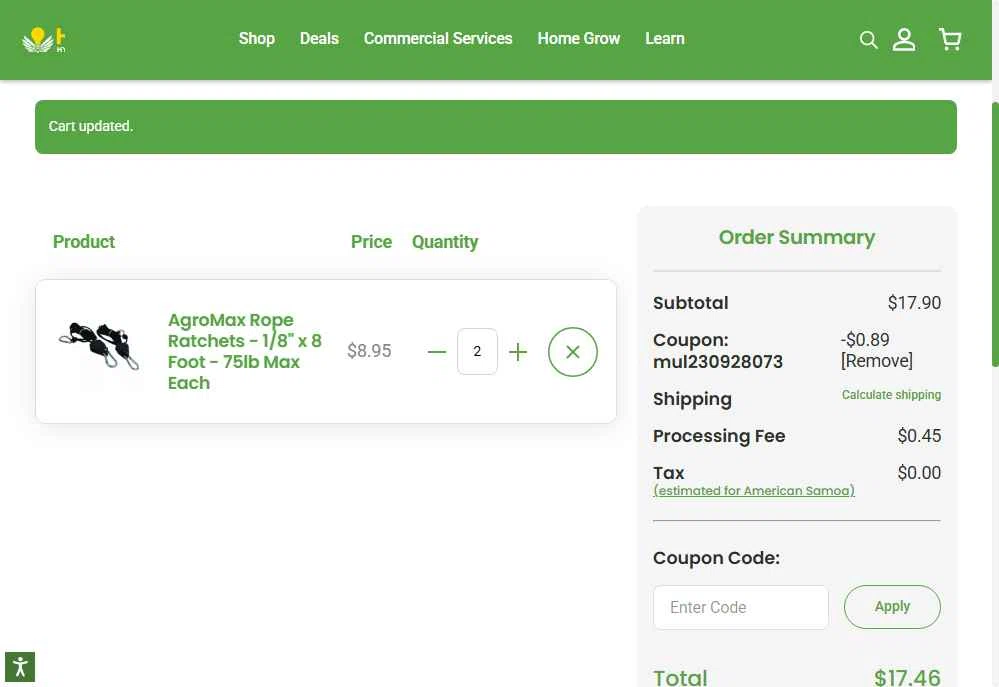This screenshot has width=999, height=687.
Task: Open the user account icon
Action: point(903,40)
